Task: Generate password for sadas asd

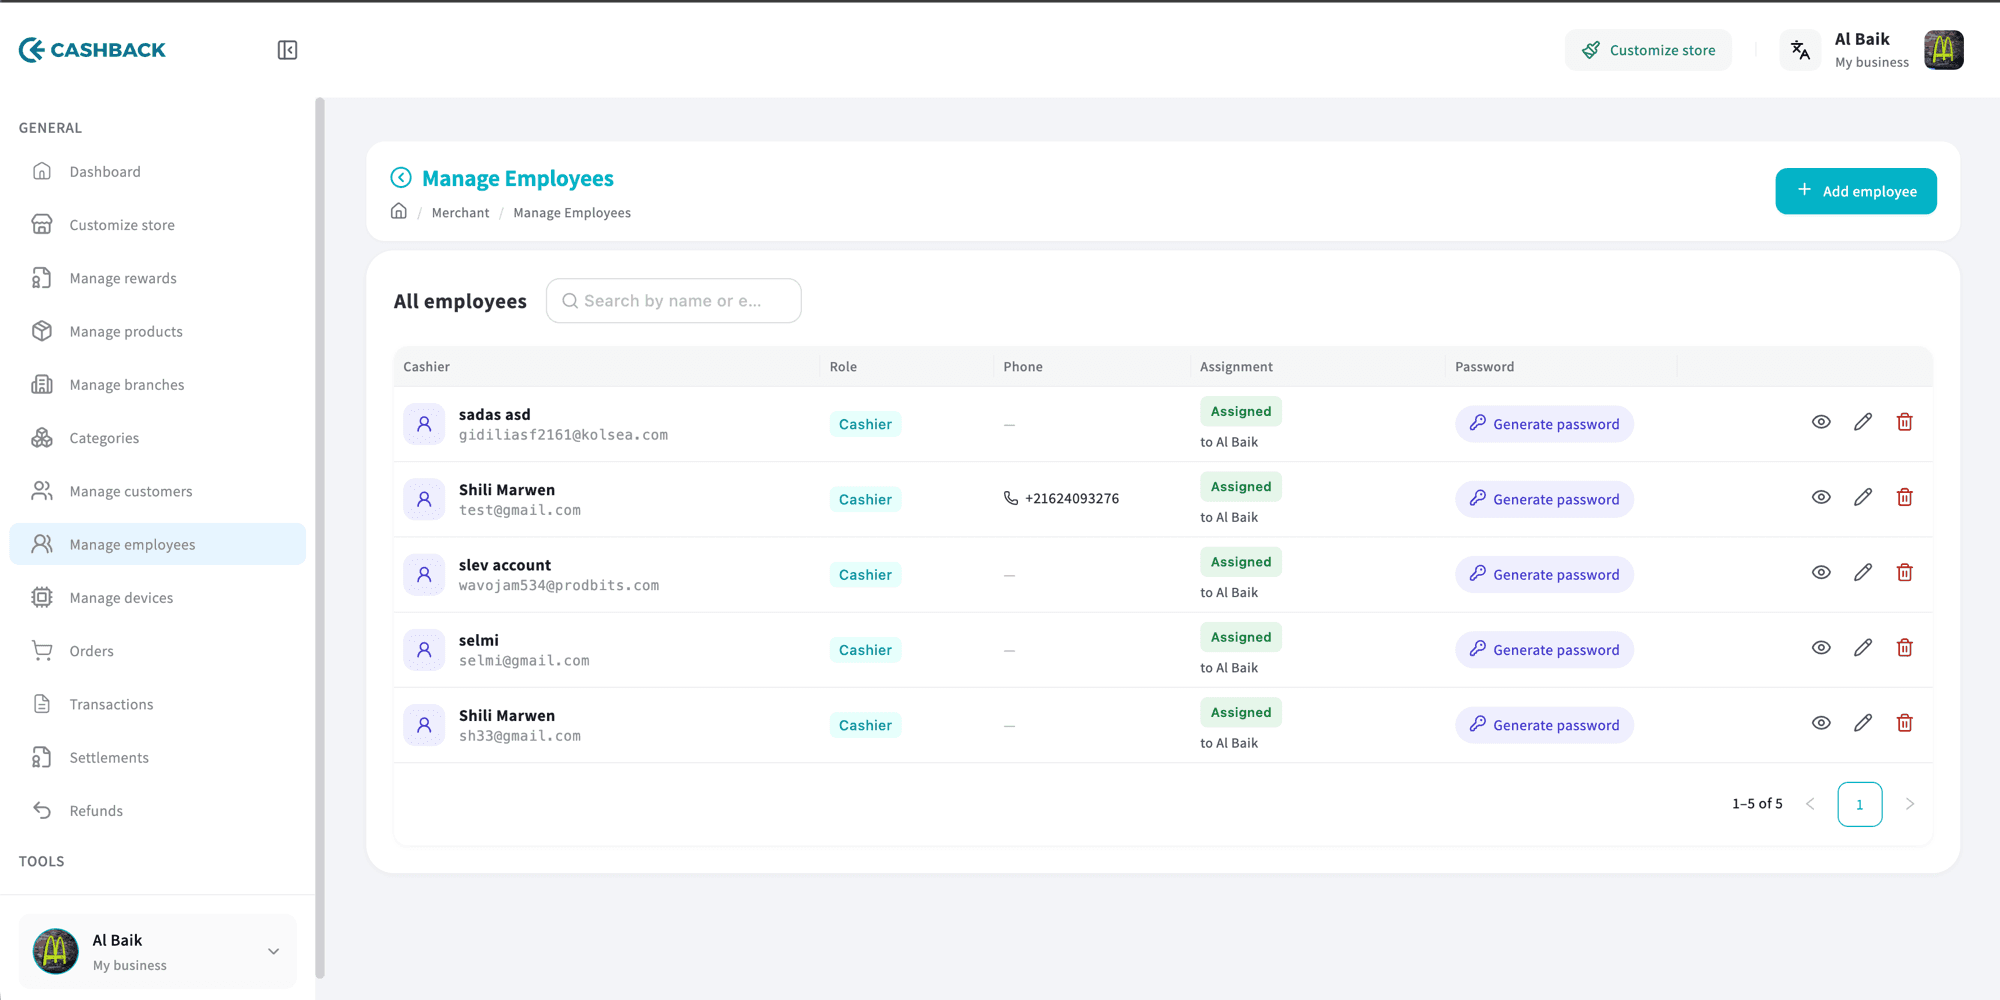Action: pyautogui.click(x=1544, y=424)
